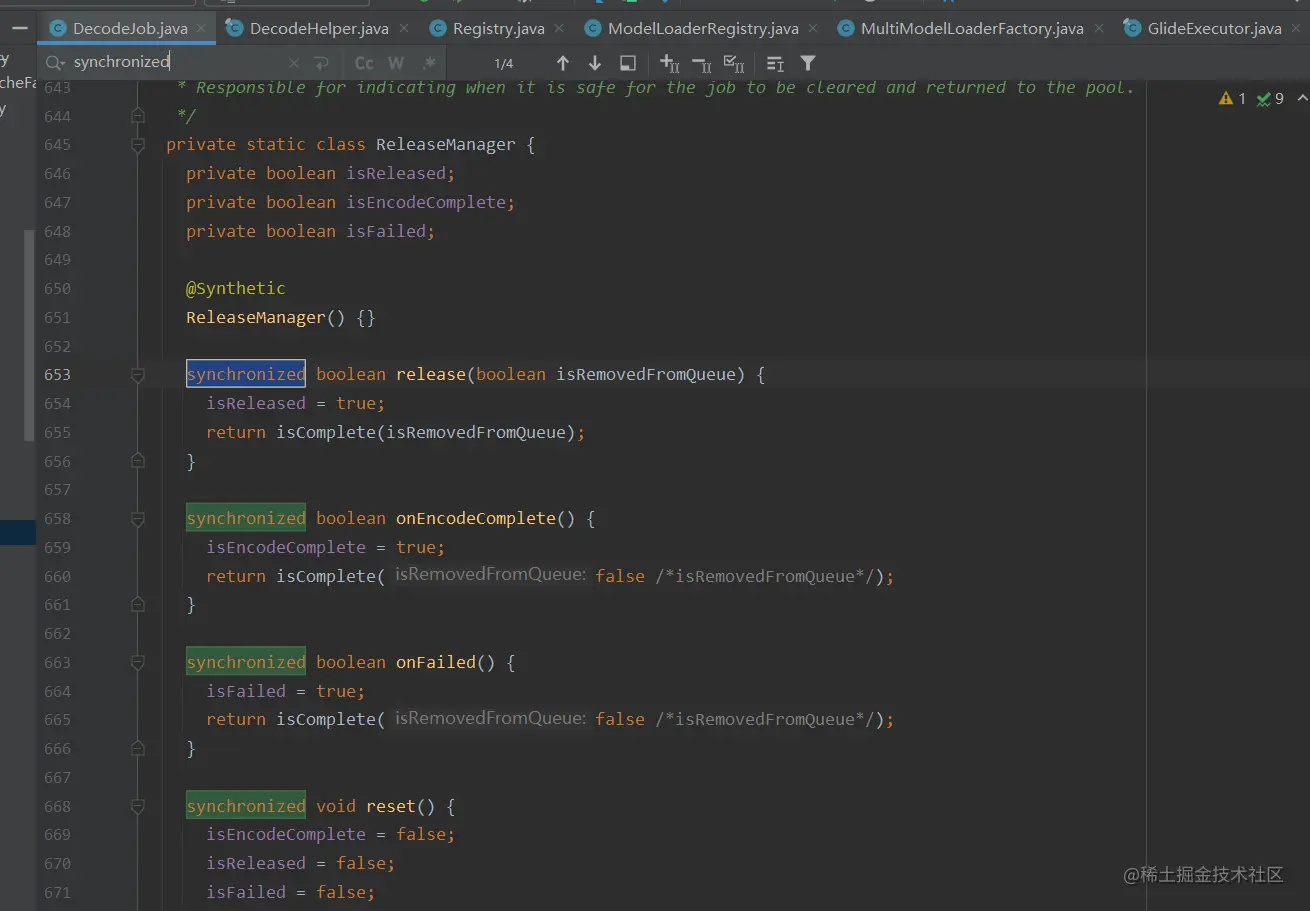Click fold end marker on line 656

138,461
